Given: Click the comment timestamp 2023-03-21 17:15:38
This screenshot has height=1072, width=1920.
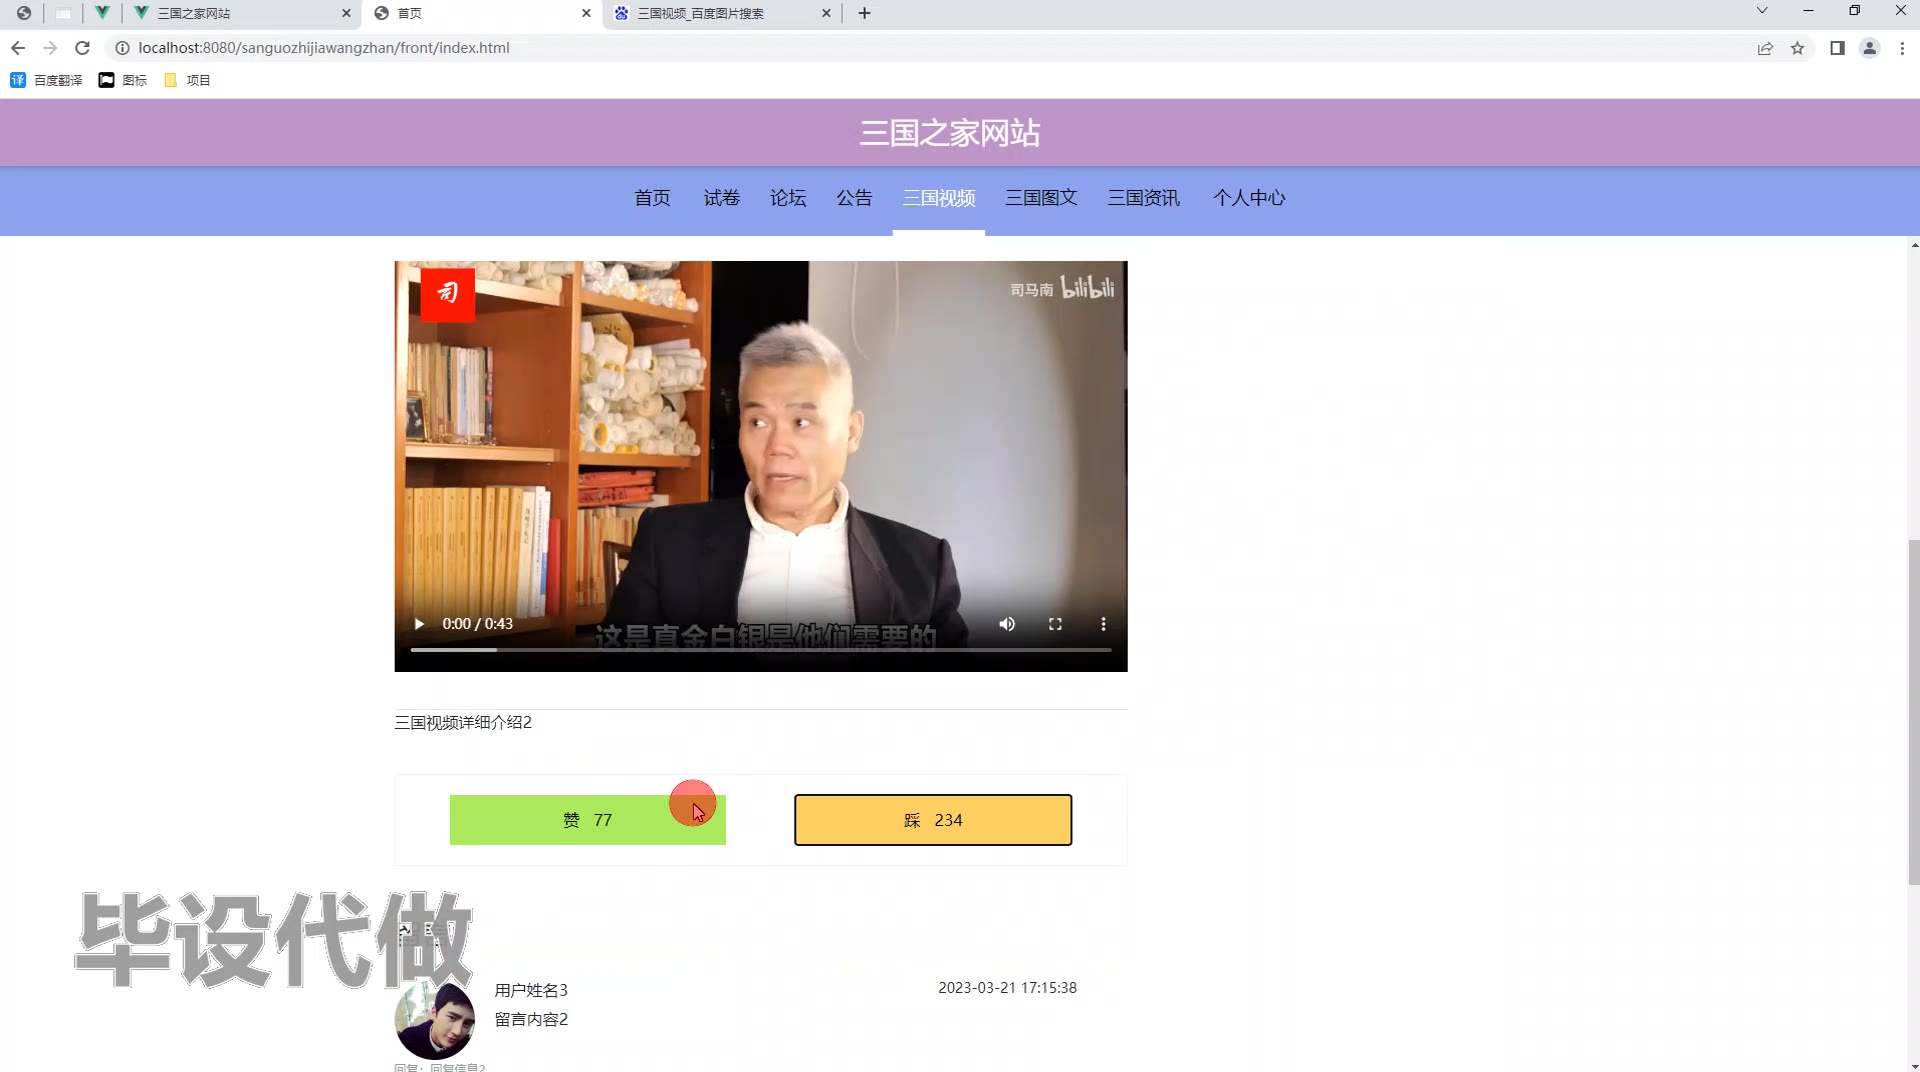Looking at the screenshot, I should (x=1007, y=988).
